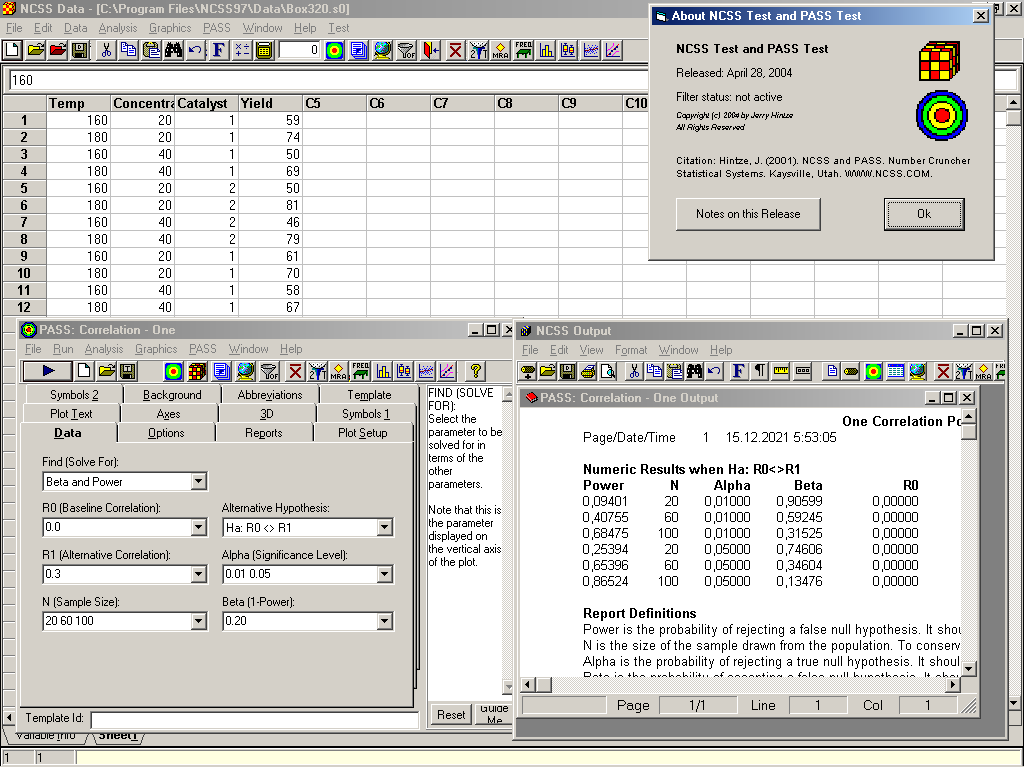The image size is (1024, 768).
Task: Open the Analysis menu in NCSS Data window
Action: point(117,28)
